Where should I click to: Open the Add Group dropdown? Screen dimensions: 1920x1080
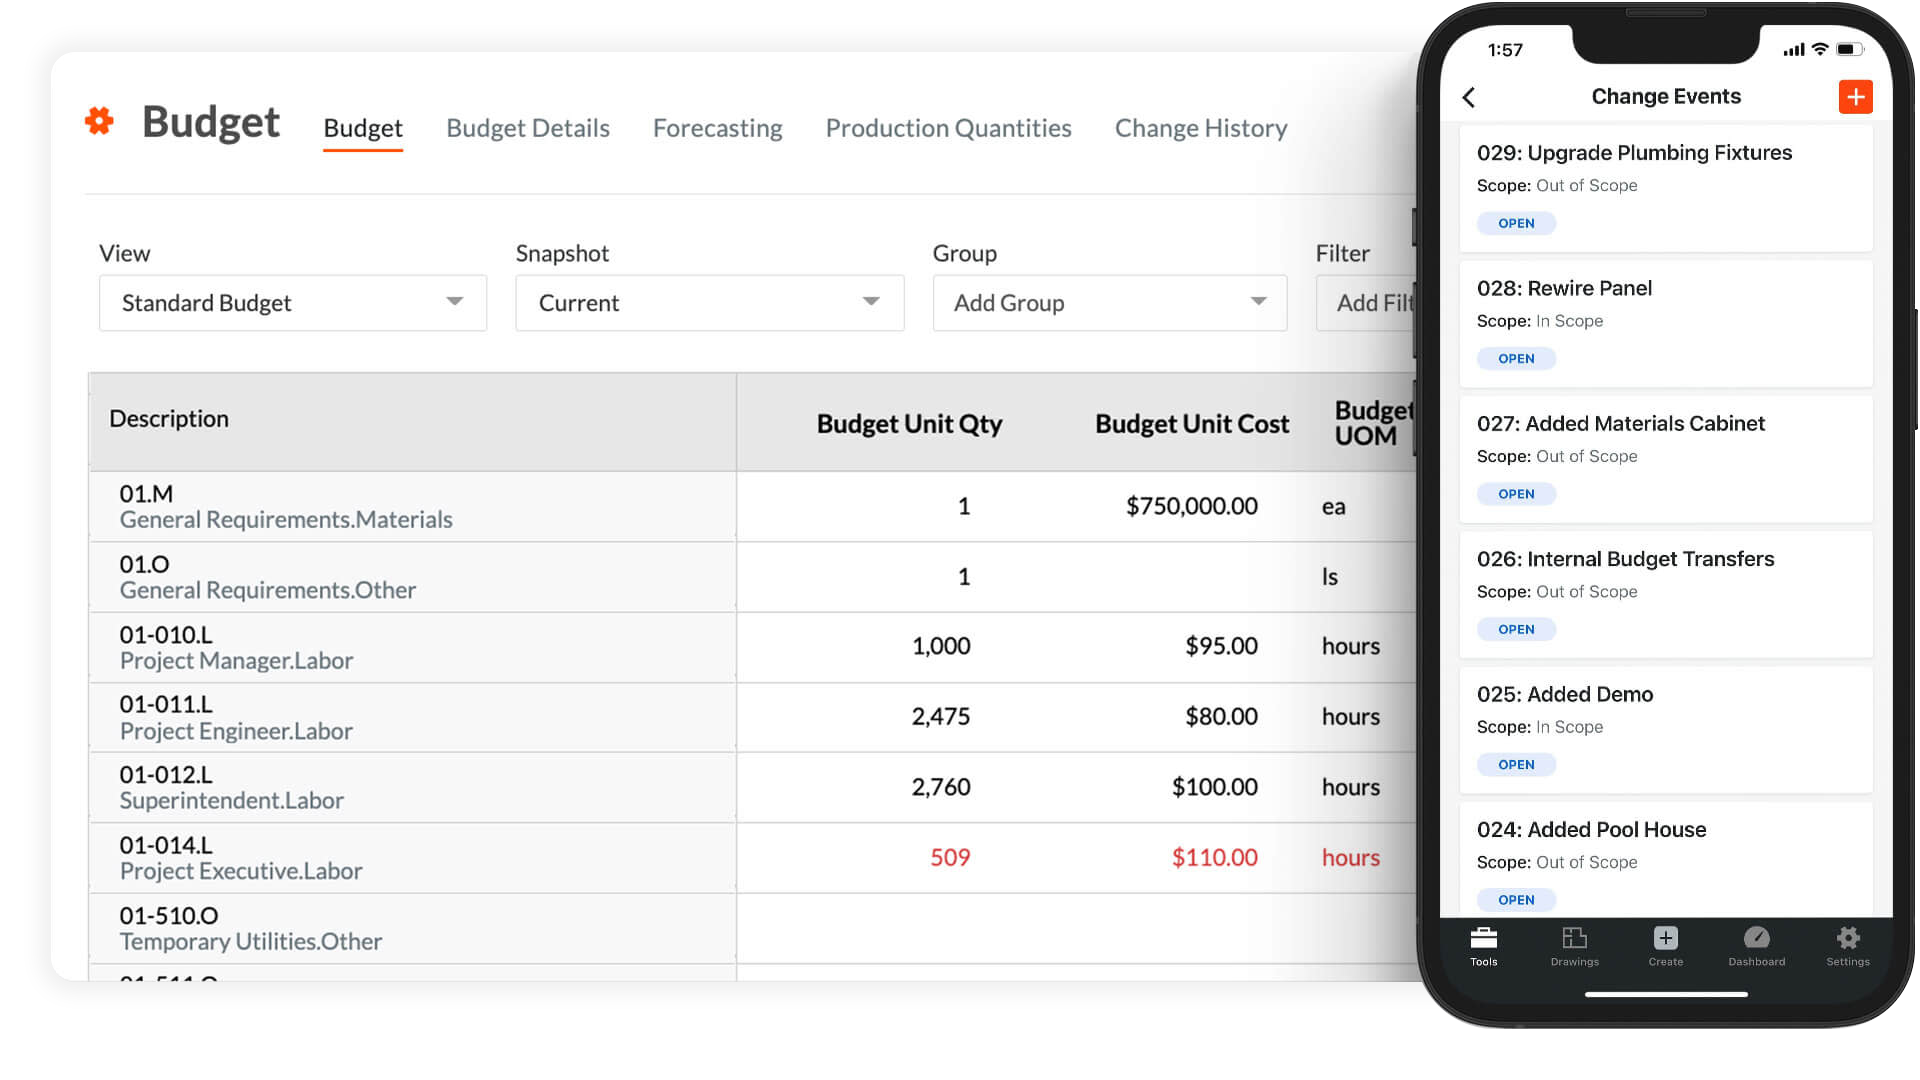[x=1109, y=303]
